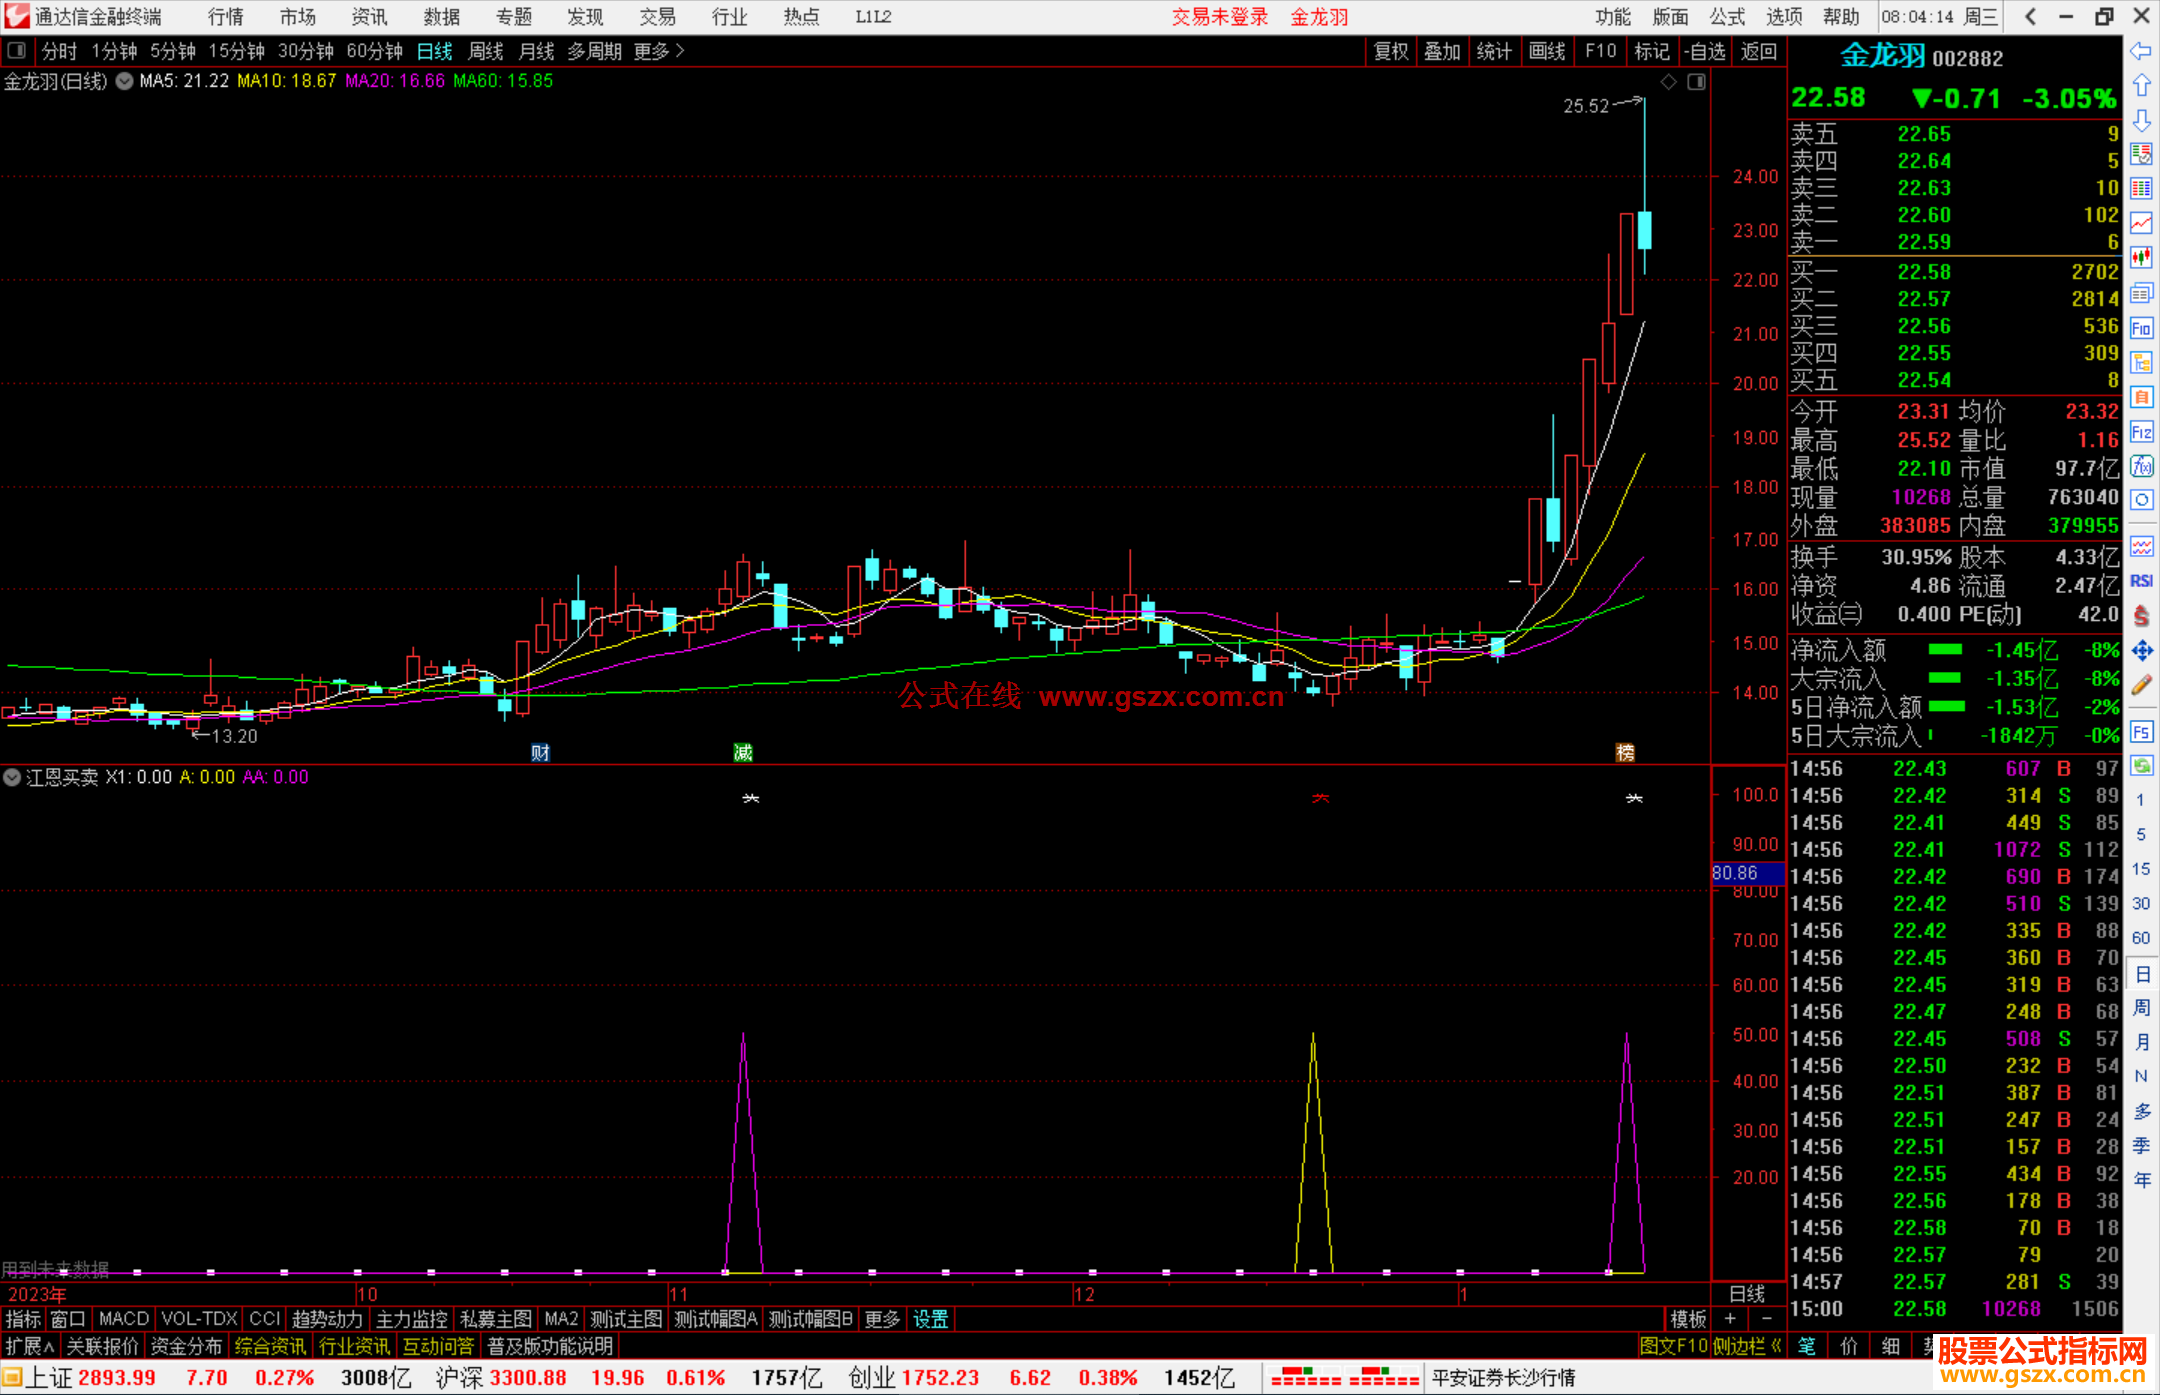
Task: Open the 公式 menu
Action: coord(1726,17)
